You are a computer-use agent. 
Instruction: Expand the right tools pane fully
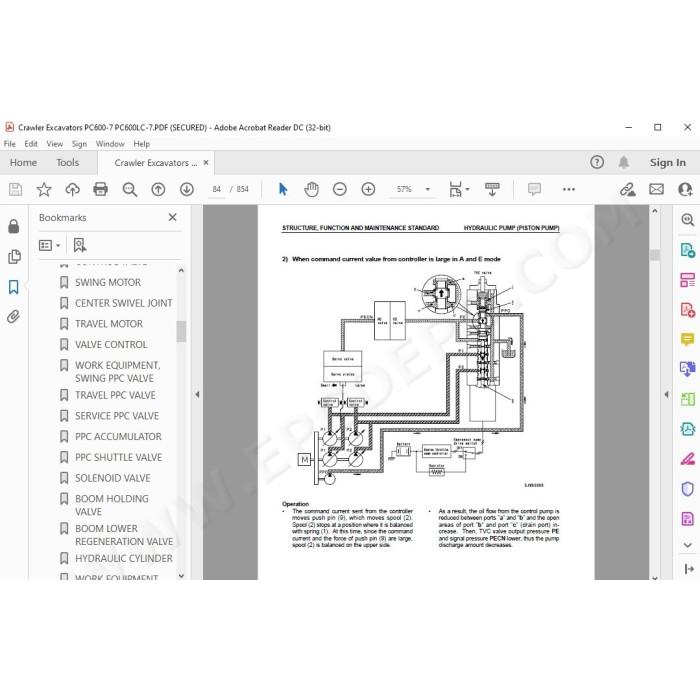tap(689, 569)
